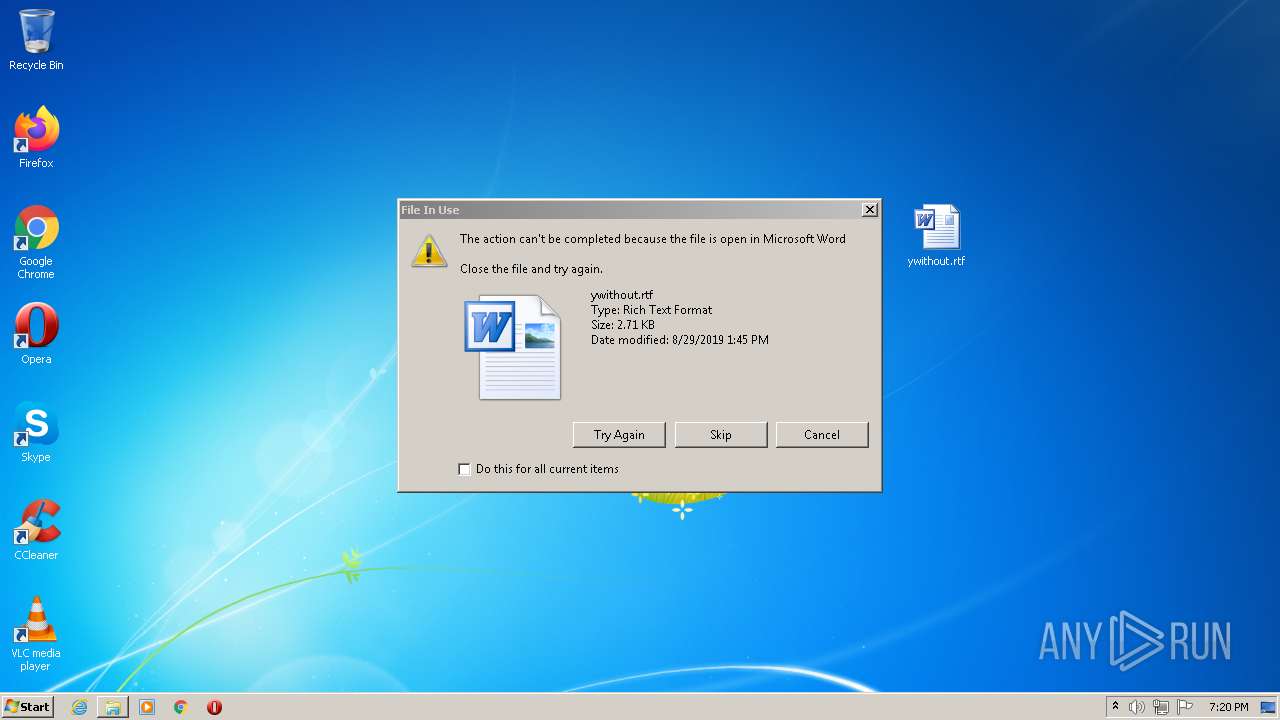The image size is (1280, 720).
Task: Open Chrome from the taskbar
Action: [181, 707]
